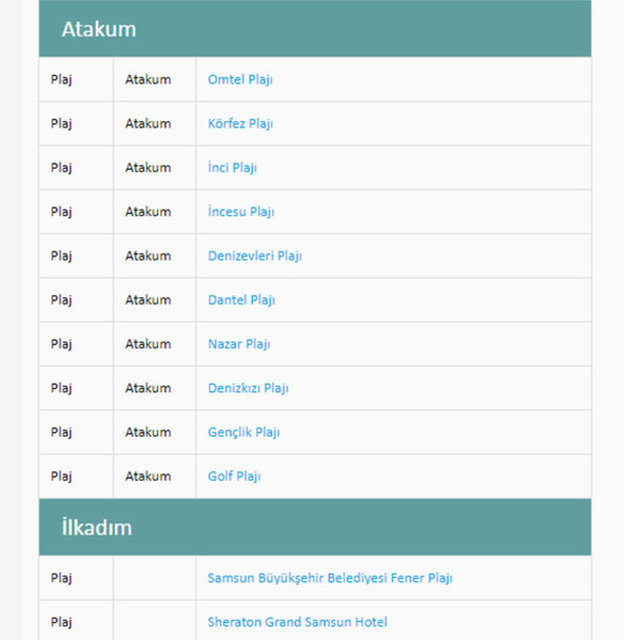Open the Golf Plajı link
Screen dimensions: 624x640
coord(234,476)
